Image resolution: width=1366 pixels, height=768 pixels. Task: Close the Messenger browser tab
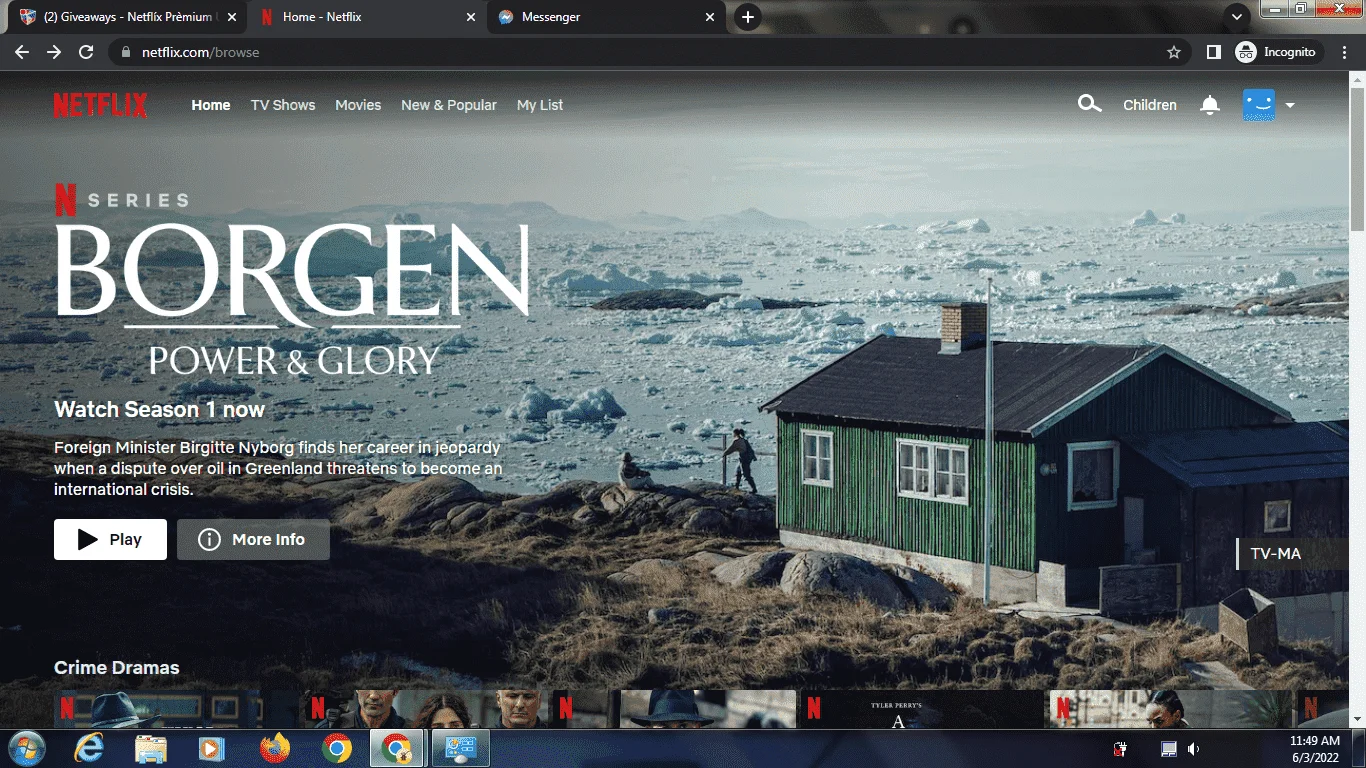point(710,17)
